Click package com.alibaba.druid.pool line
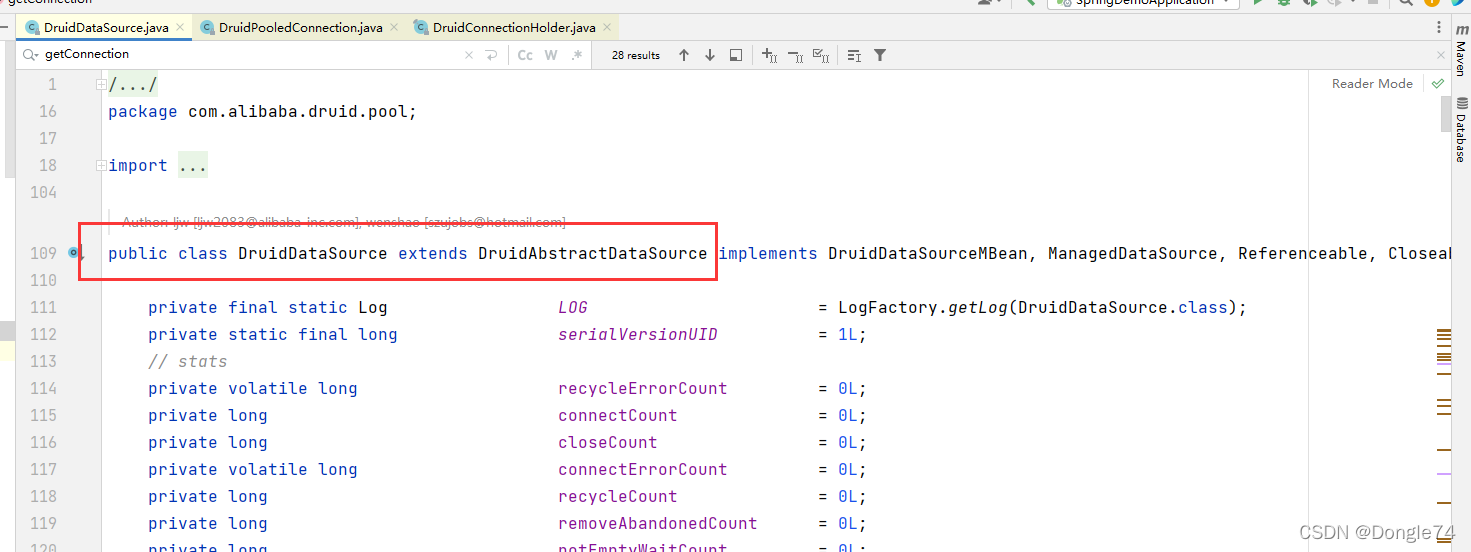The height and width of the screenshot is (552, 1471). click(x=262, y=112)
